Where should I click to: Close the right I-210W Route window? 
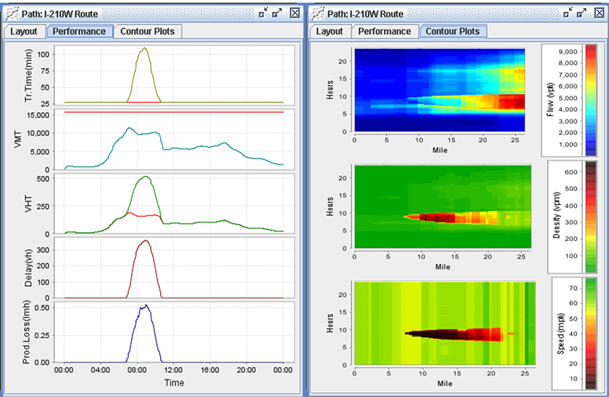tap(600, 13)
